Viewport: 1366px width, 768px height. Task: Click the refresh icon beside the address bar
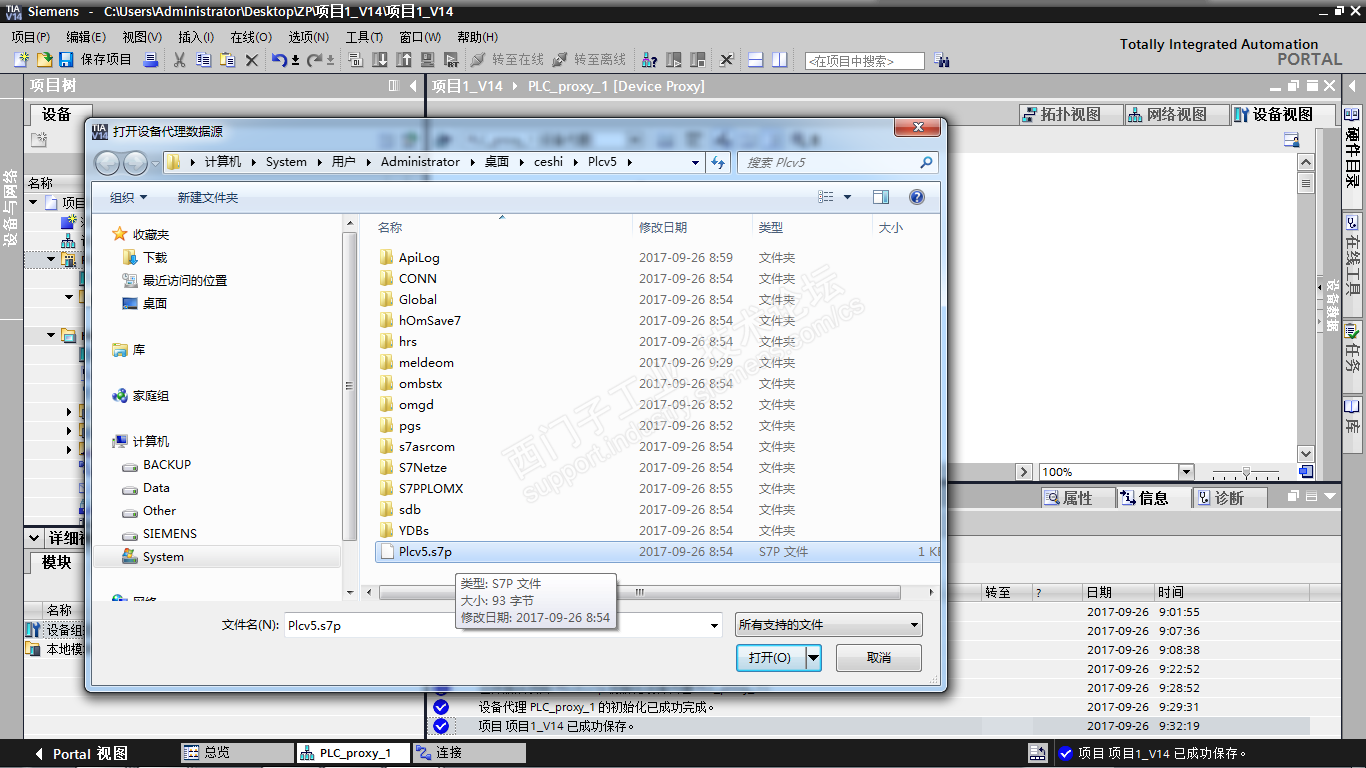coord(718,162)
